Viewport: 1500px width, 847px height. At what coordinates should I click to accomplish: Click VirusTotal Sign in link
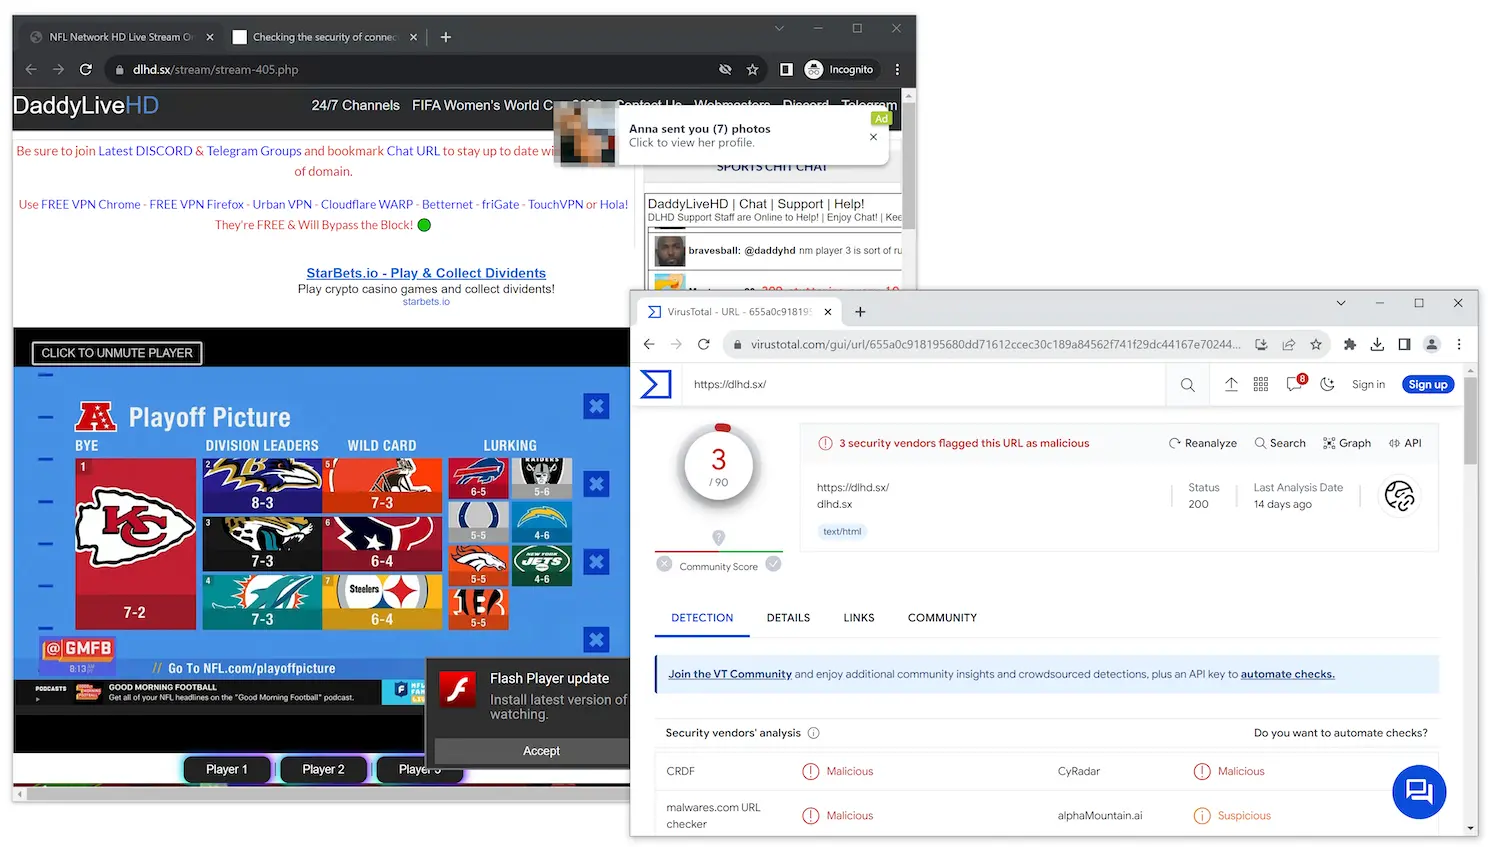pyautogui.click(x=1368, y=384)
